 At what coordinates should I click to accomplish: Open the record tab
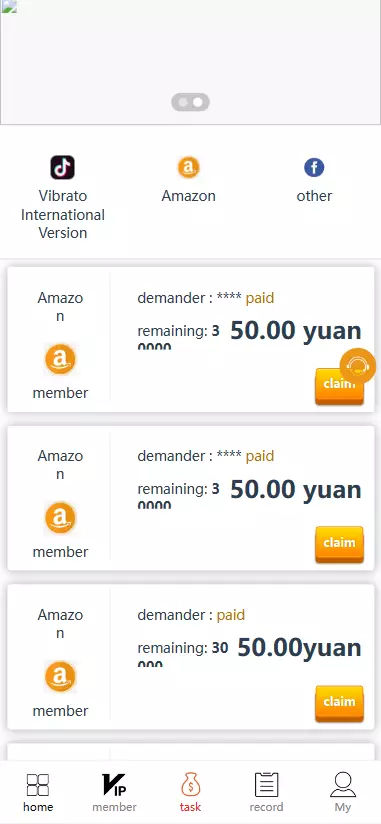tap(266, 792)
